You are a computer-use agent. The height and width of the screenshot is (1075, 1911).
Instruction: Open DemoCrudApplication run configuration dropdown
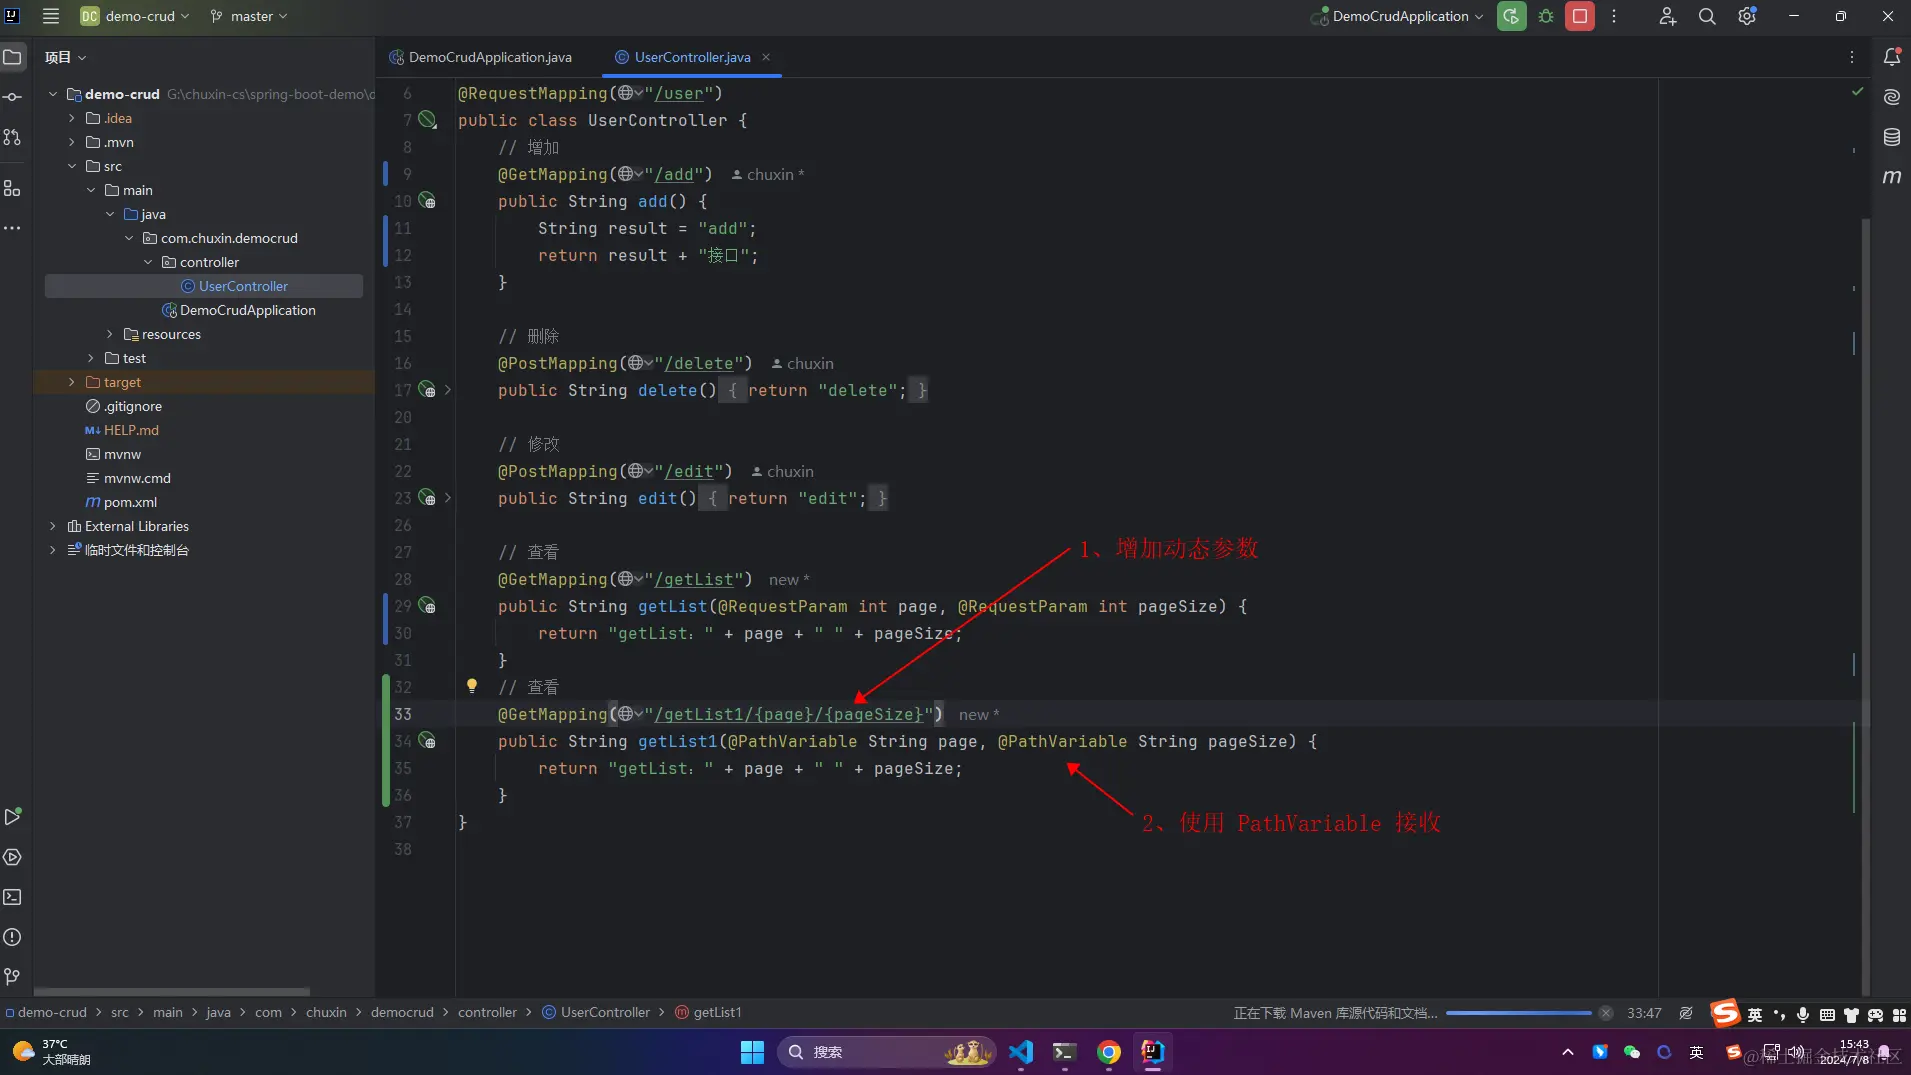click(x=1397, y=16)
